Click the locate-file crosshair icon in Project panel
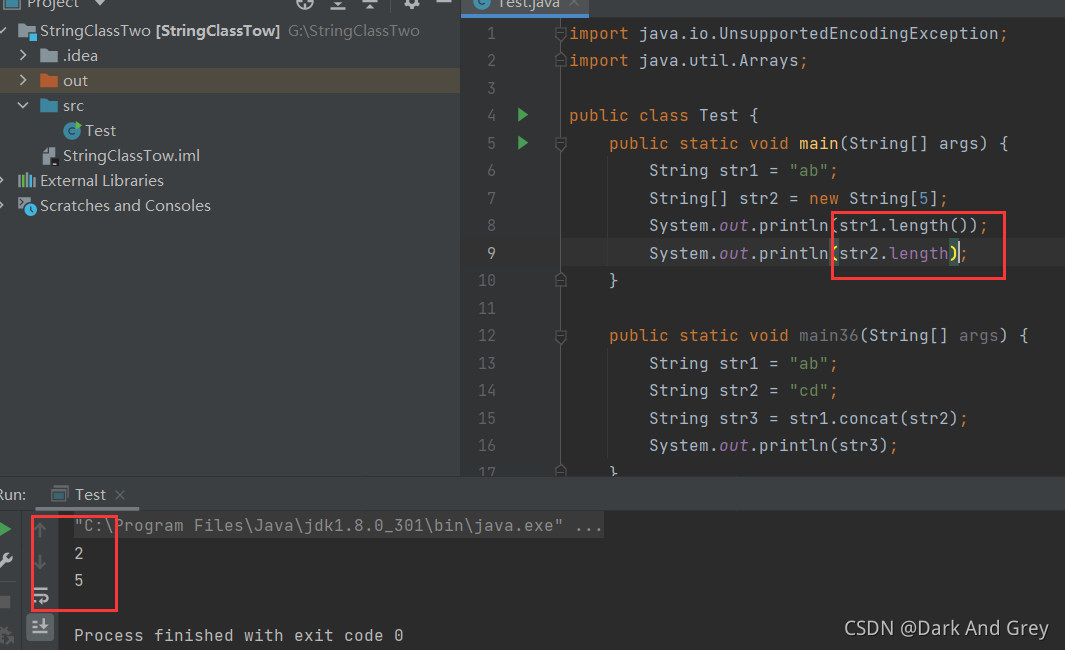 [305, 4]
